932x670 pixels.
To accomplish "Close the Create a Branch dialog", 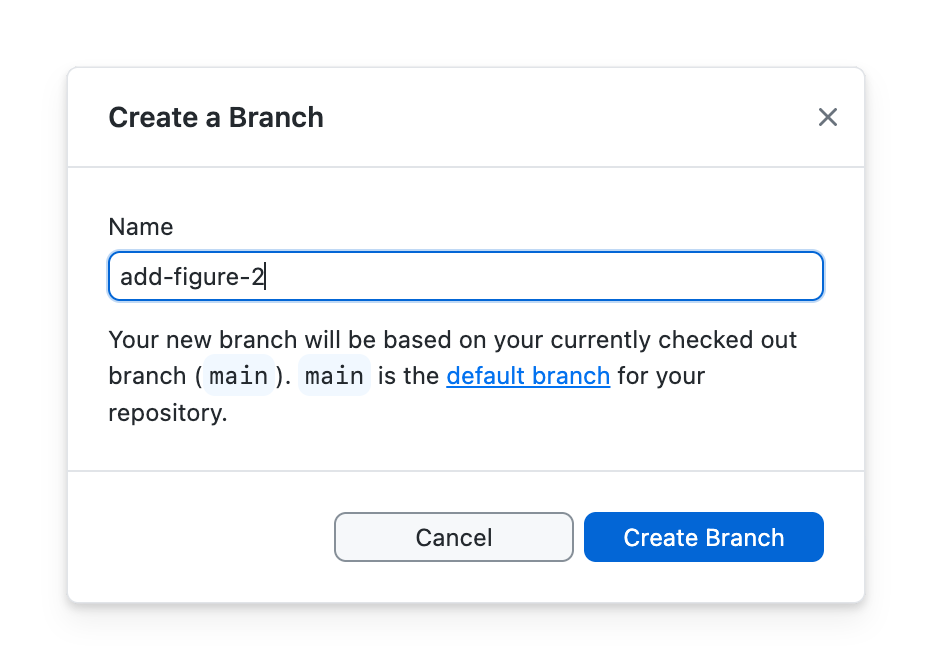I will pyautogui.click(x=827, y=117).
